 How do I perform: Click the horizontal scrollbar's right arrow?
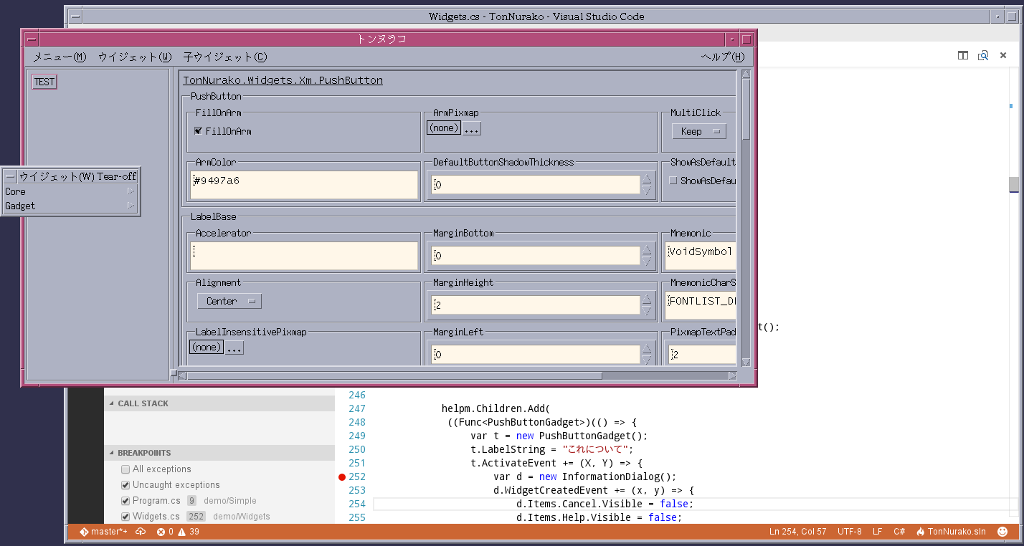point(732,376)
